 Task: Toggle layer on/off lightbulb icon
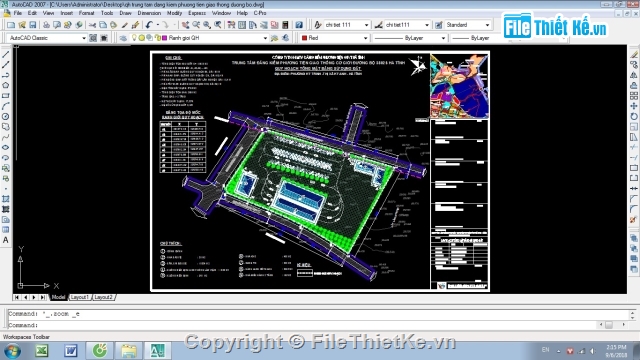click(134, 38)
